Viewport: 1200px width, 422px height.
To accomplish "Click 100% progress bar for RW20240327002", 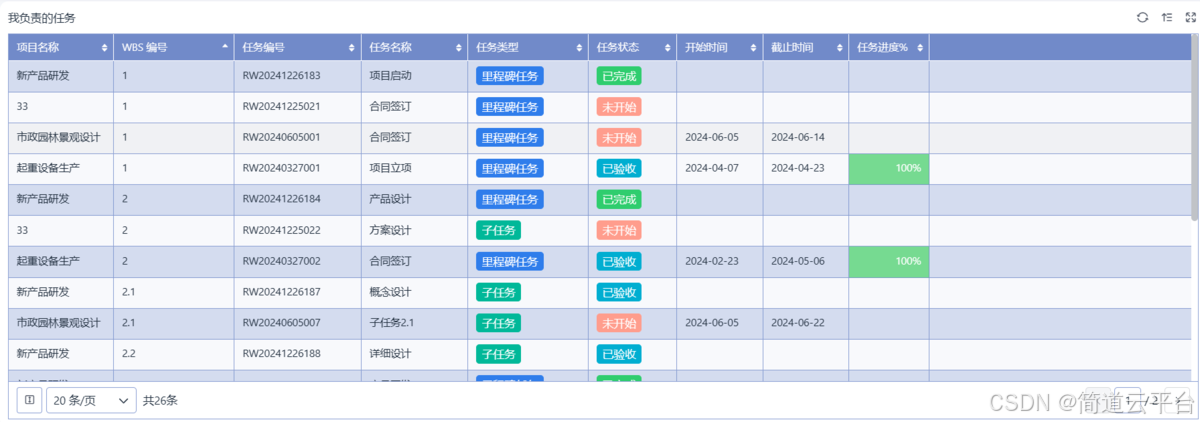I will pyautogui.click(x=889, y=261).
